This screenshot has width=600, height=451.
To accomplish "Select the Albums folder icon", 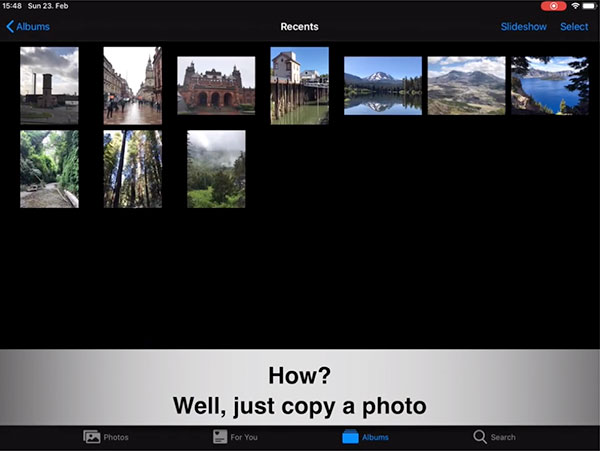I will coord(350,437).
